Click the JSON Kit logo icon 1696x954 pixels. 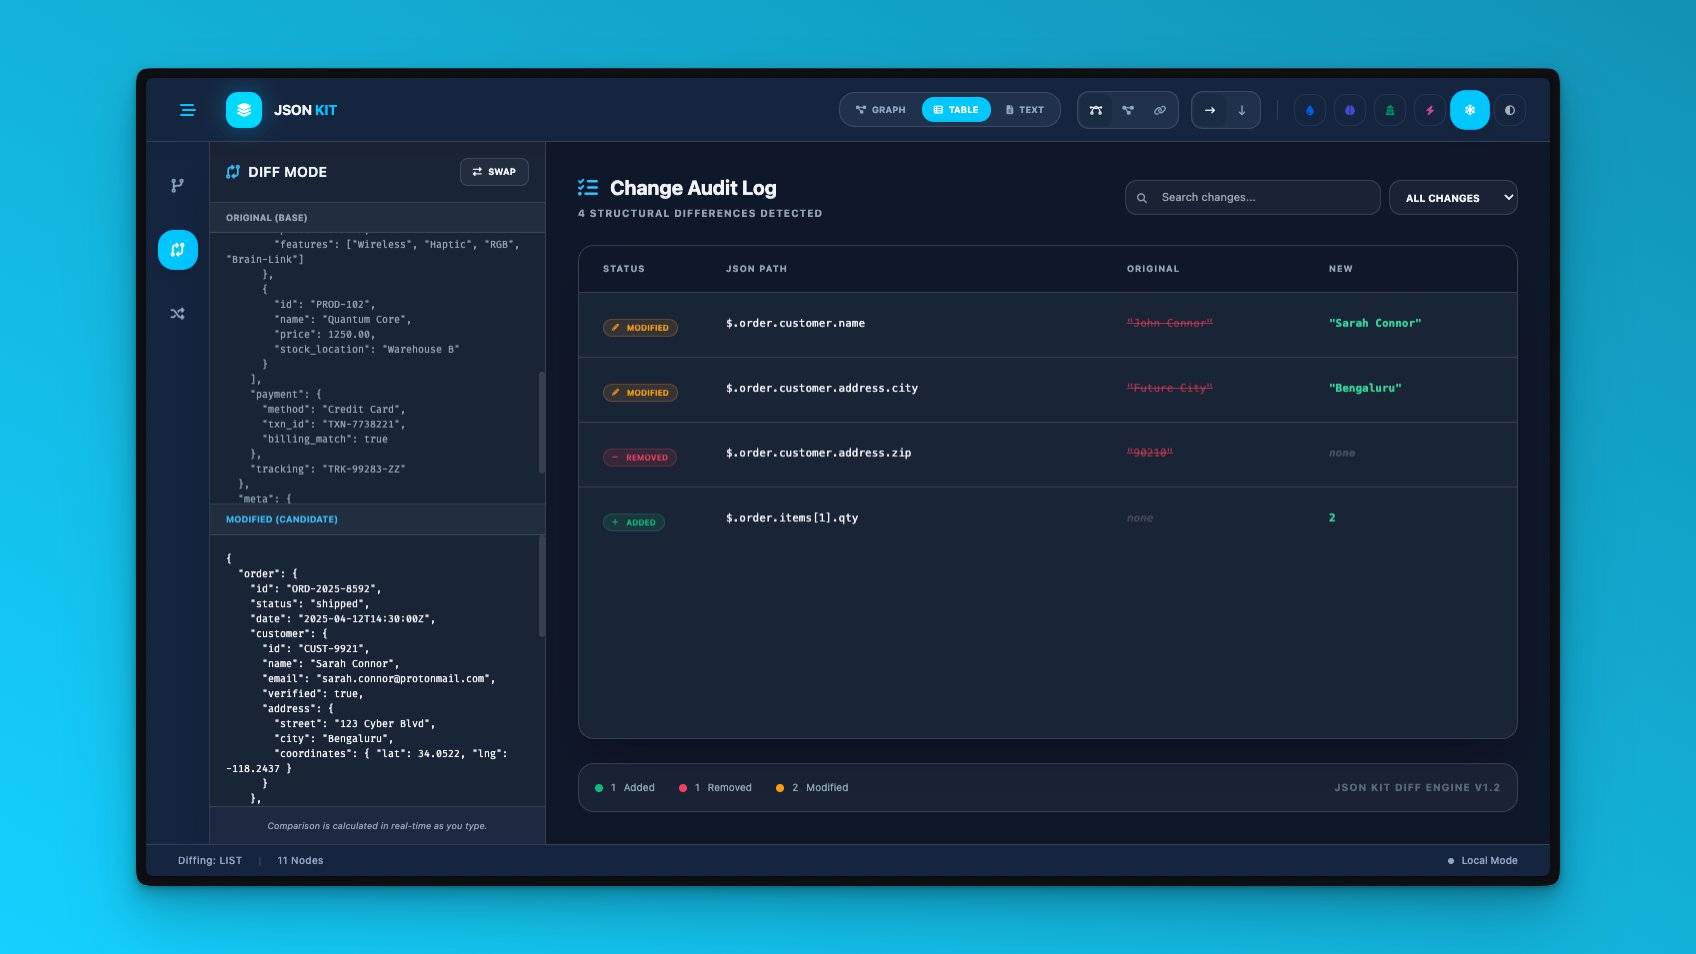244,110
